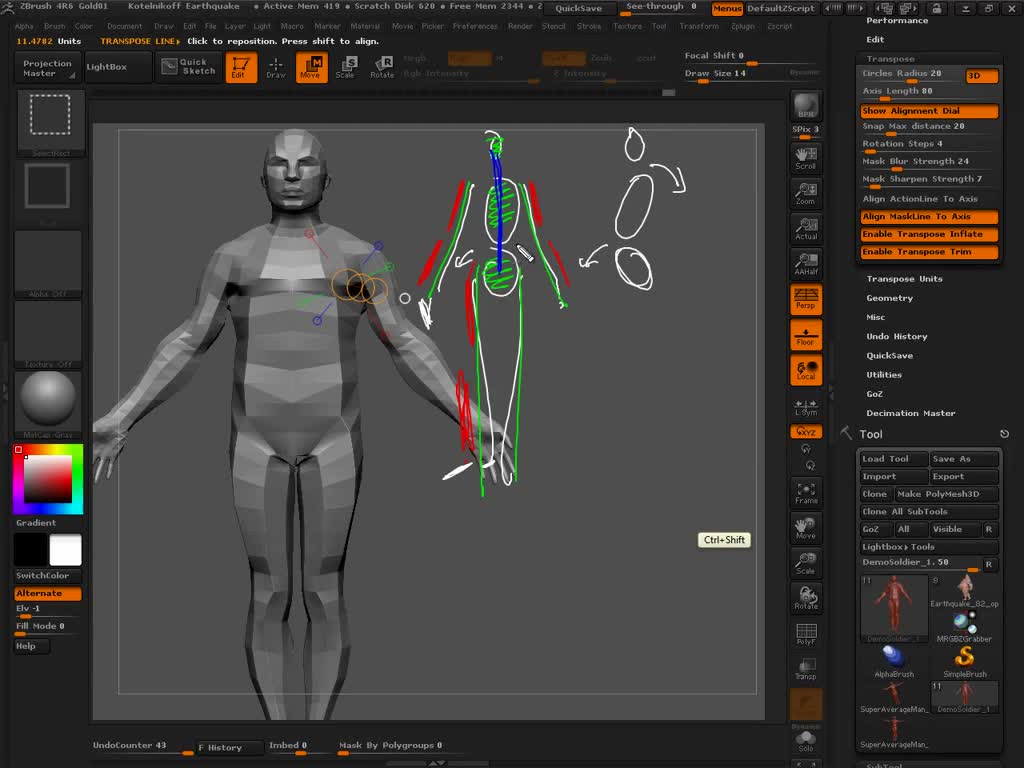Click the Save As button
Viewport: 1024px width, 768px height.
pyautogui.click(x=964, y=459)
